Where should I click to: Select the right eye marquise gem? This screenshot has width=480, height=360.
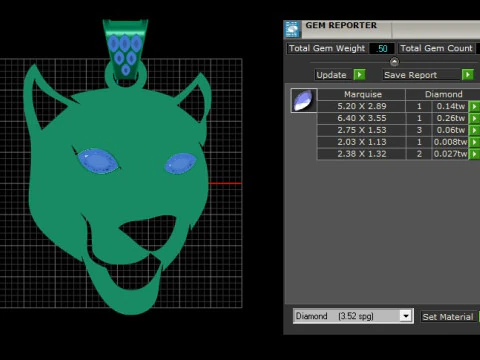tap(180, 163)
